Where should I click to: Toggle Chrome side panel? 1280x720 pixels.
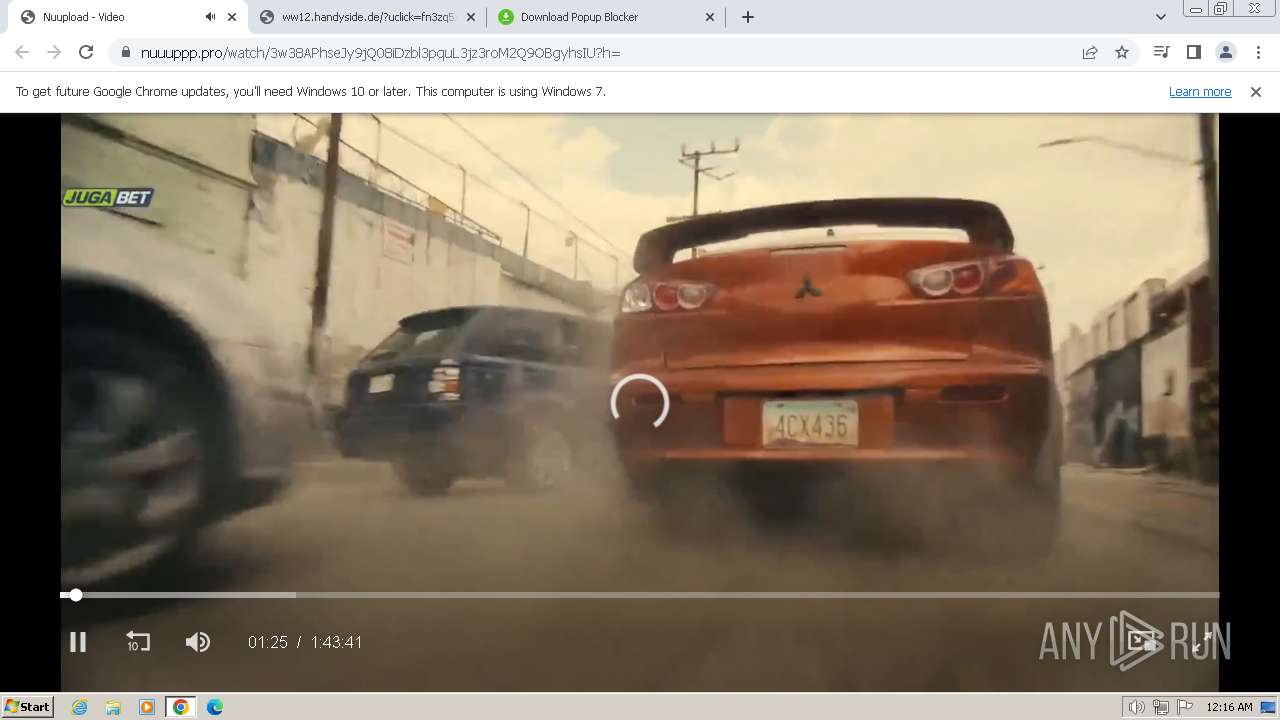(1193, 52)
